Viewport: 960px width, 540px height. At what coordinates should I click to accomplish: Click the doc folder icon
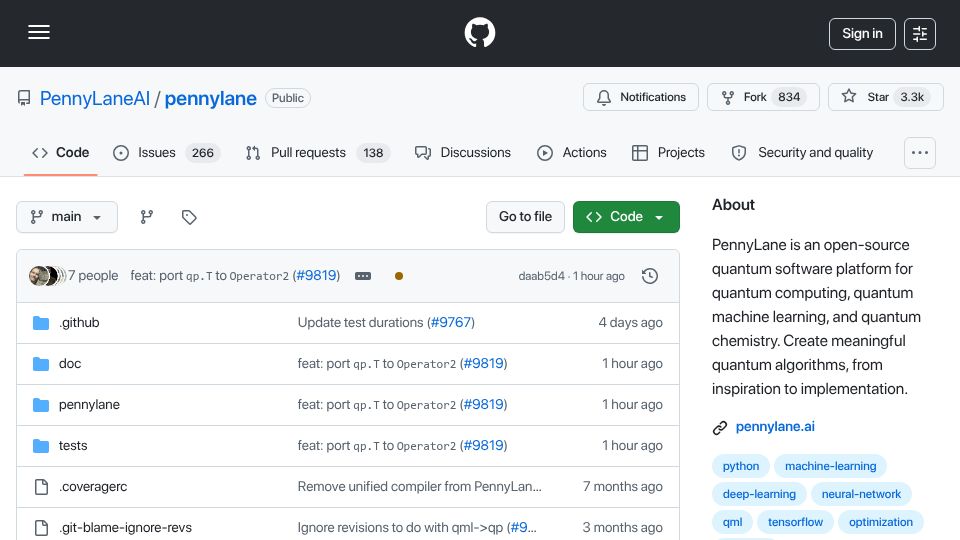(x=41, y=364)
